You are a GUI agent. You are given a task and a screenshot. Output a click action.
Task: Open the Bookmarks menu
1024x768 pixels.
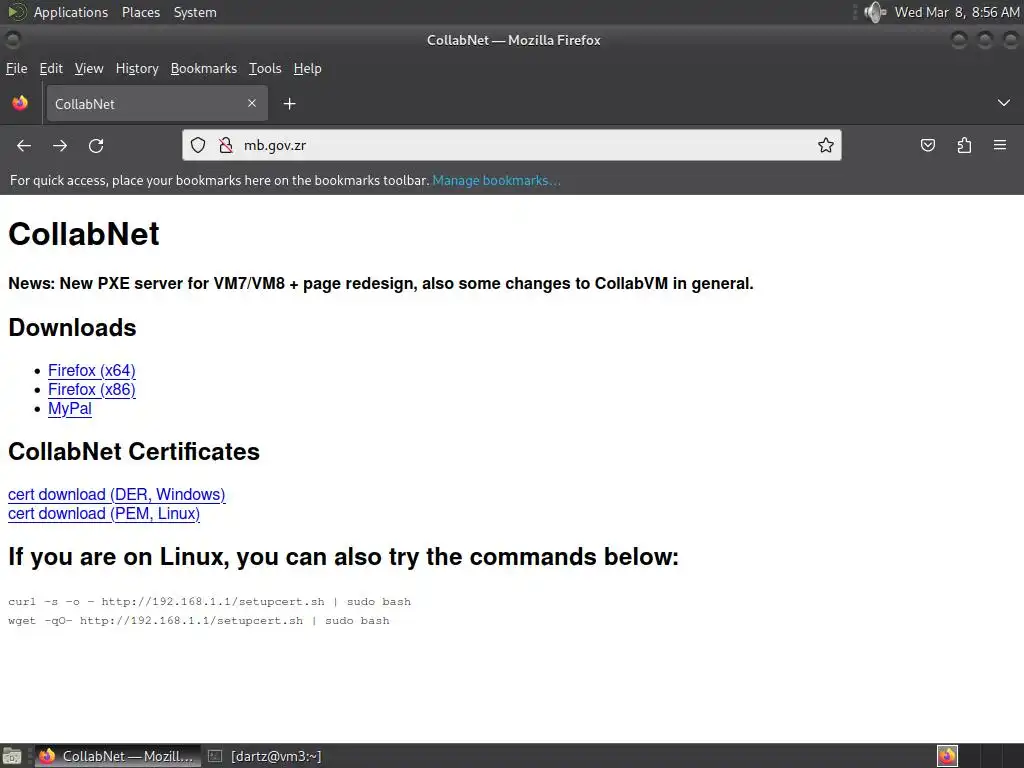[x=204, y=69]
